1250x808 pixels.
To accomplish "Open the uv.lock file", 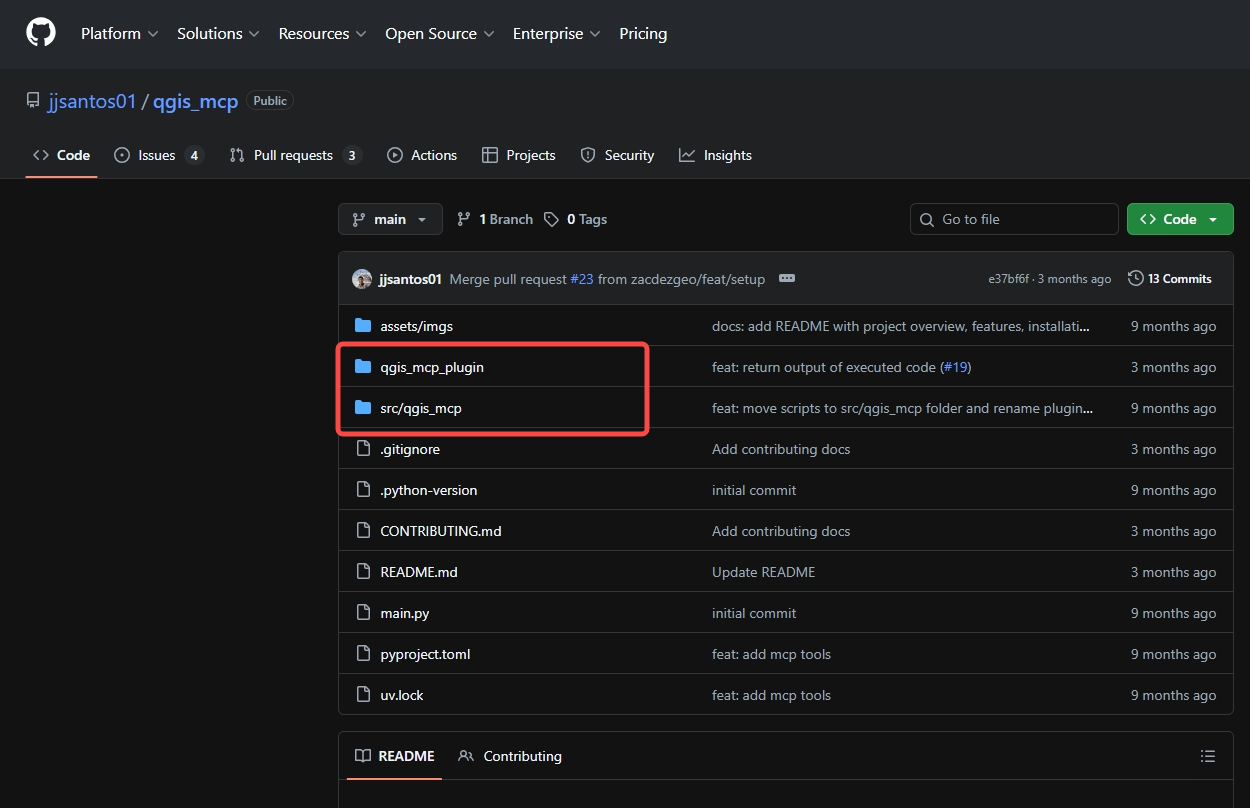I will pos(402,695).
